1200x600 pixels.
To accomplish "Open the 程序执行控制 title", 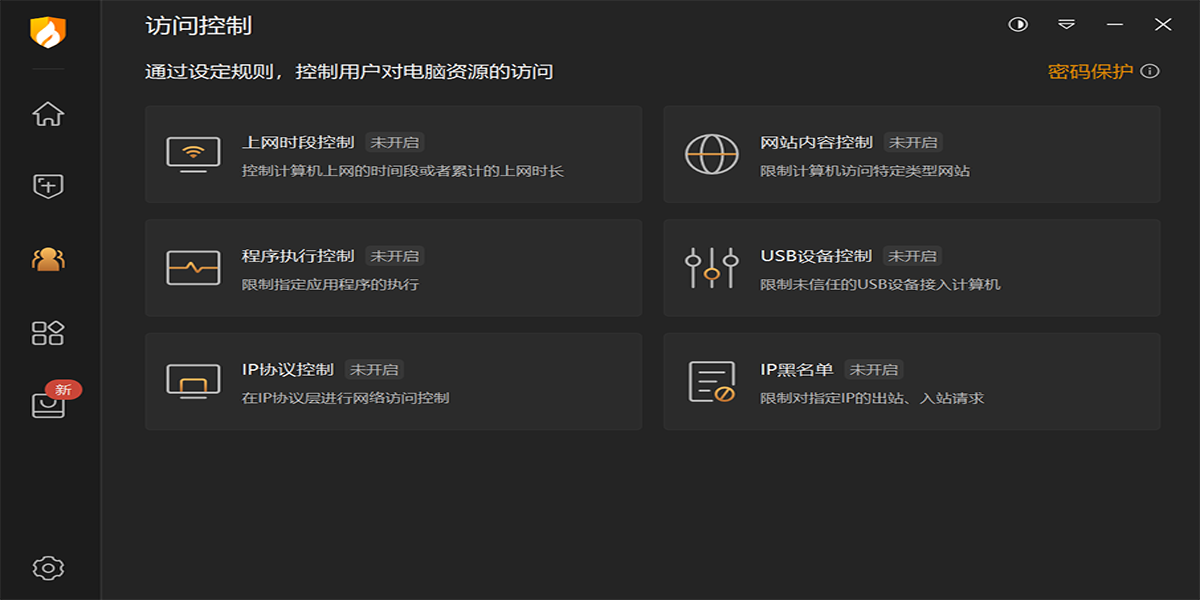I will pyautogui.click(x=298, y=255).
